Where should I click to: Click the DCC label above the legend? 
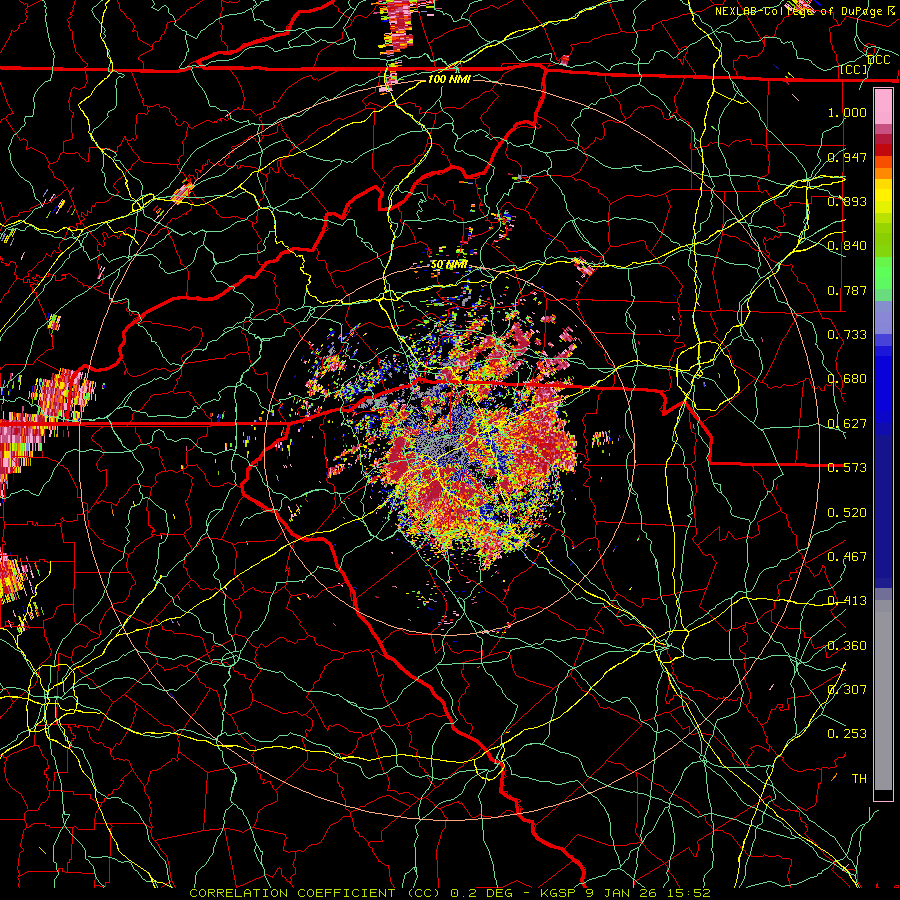878,60
